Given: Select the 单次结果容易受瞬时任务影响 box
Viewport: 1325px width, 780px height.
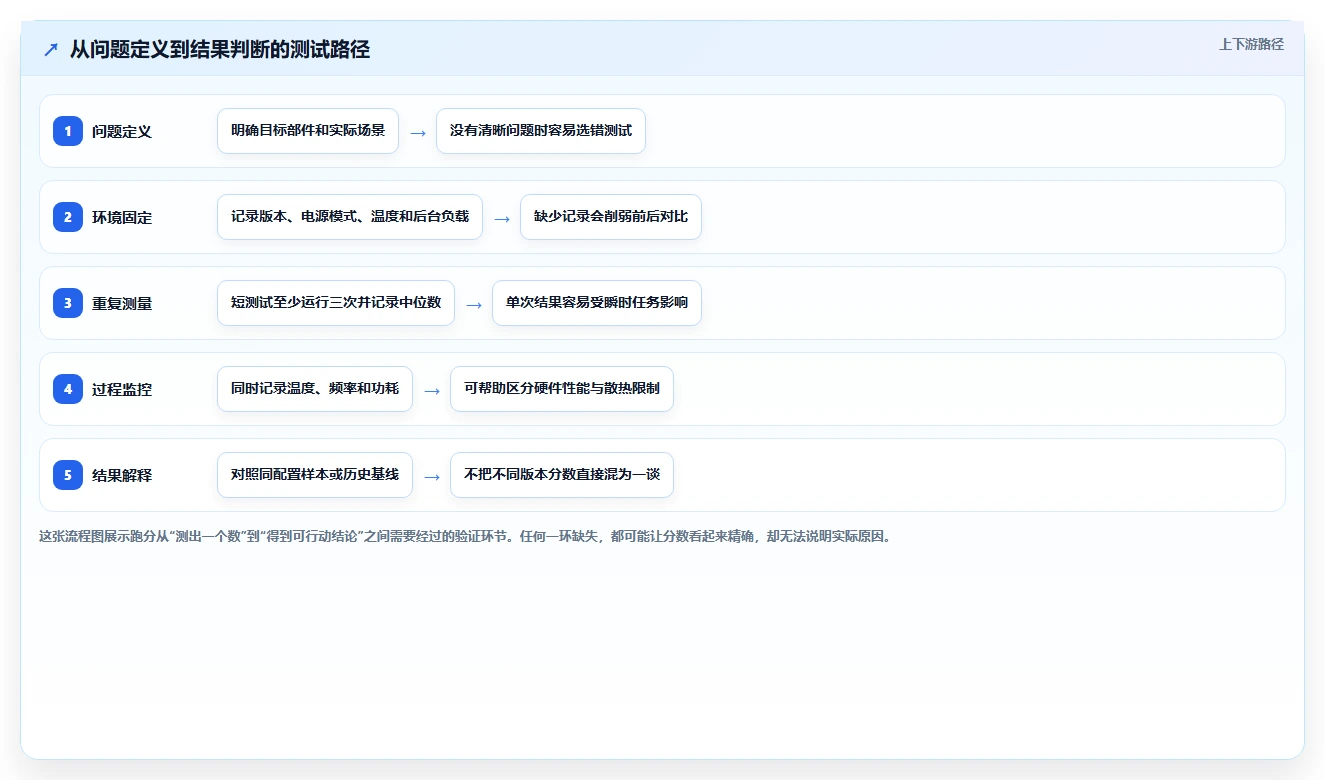Looking at the screenshot, I should pyautogui.click(x=597, y=303).
